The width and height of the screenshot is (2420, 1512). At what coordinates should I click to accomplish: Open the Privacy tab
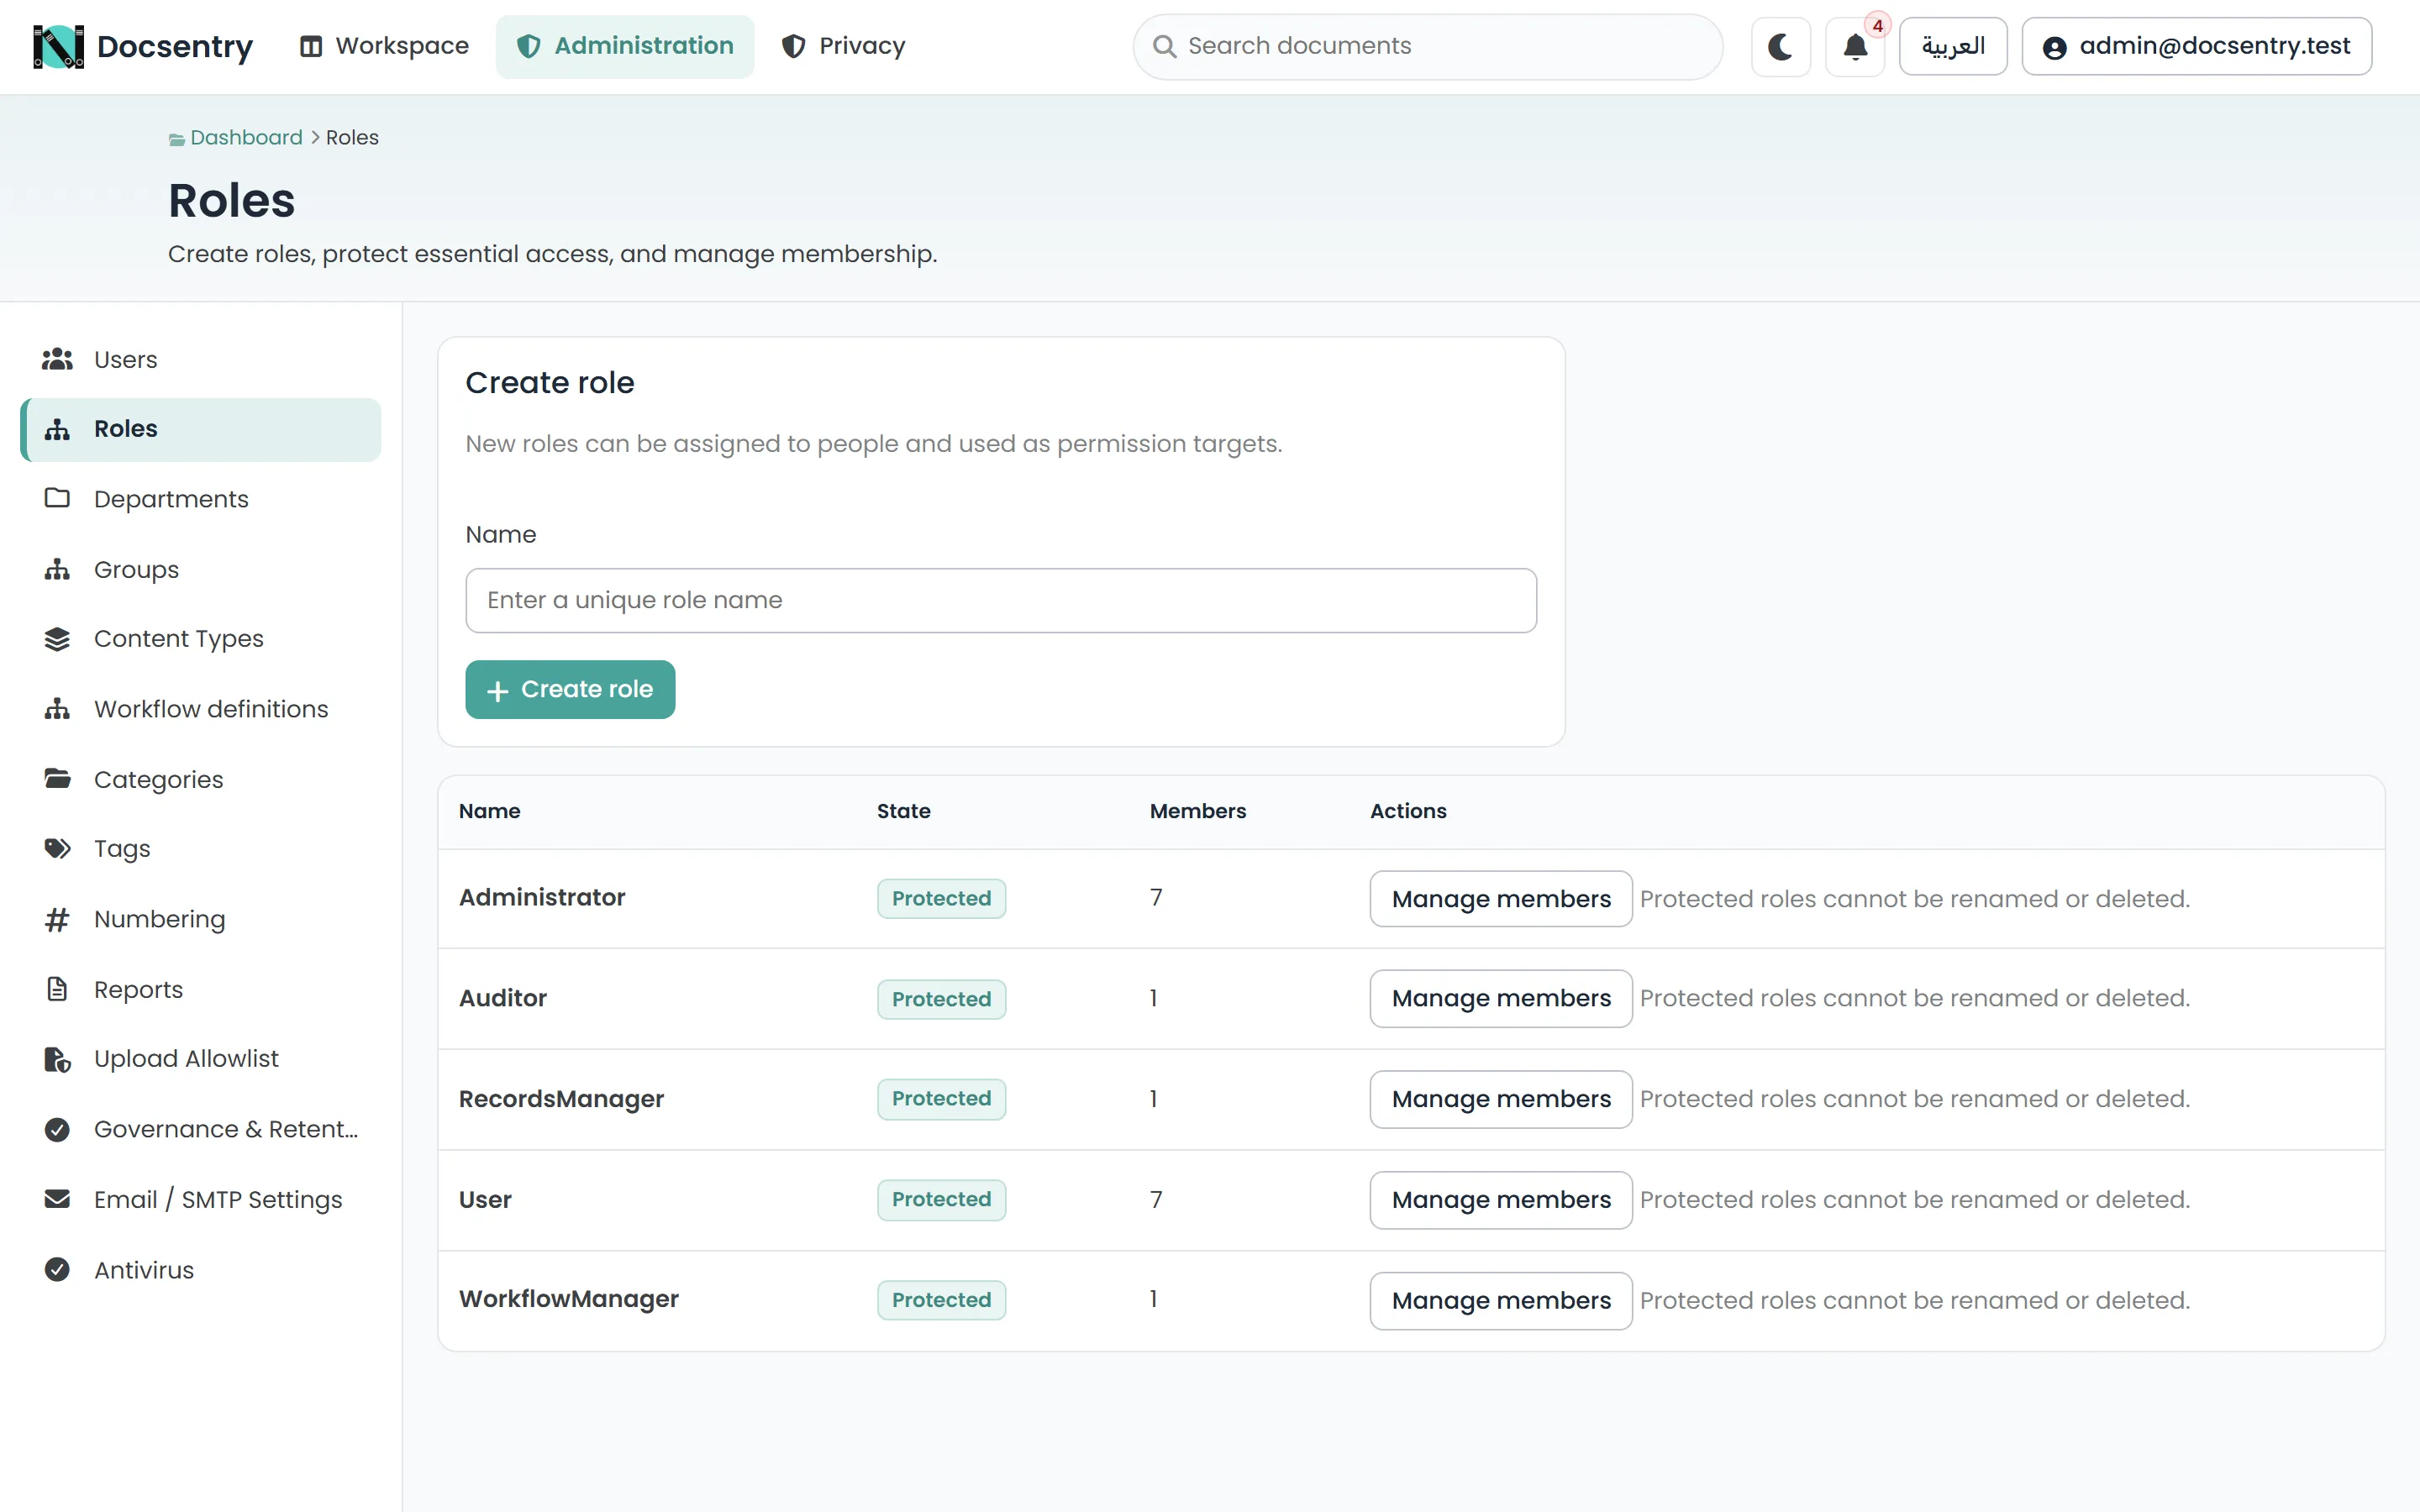843,46
